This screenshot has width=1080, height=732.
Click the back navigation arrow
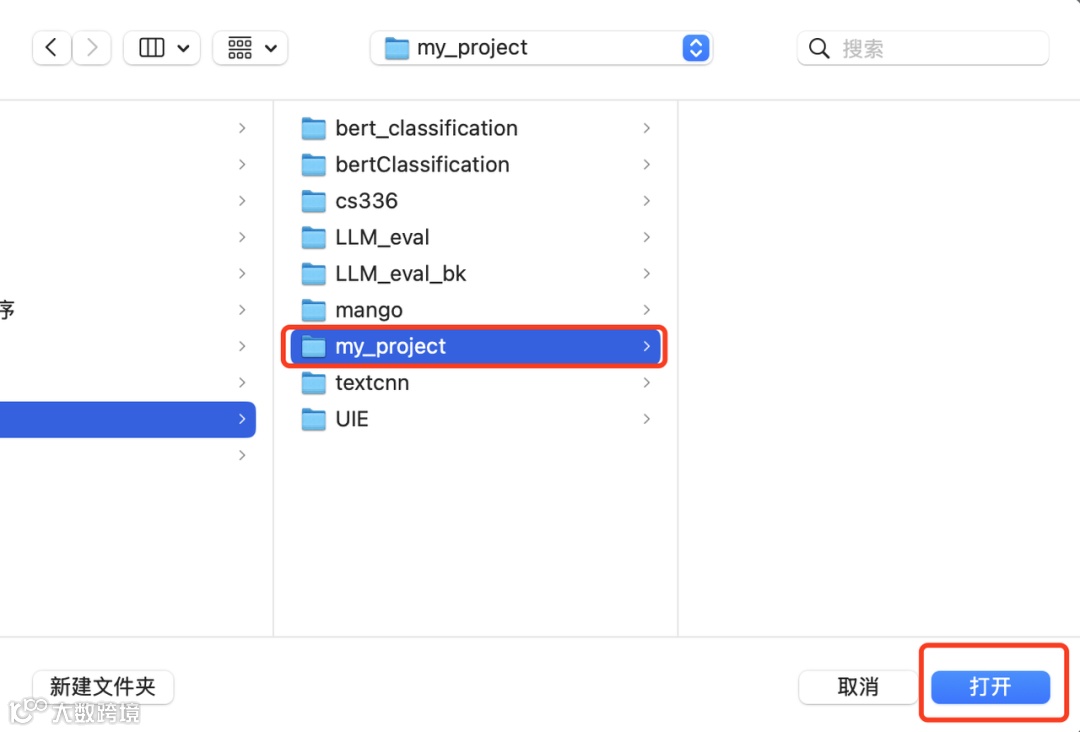(x=52, y=47)
